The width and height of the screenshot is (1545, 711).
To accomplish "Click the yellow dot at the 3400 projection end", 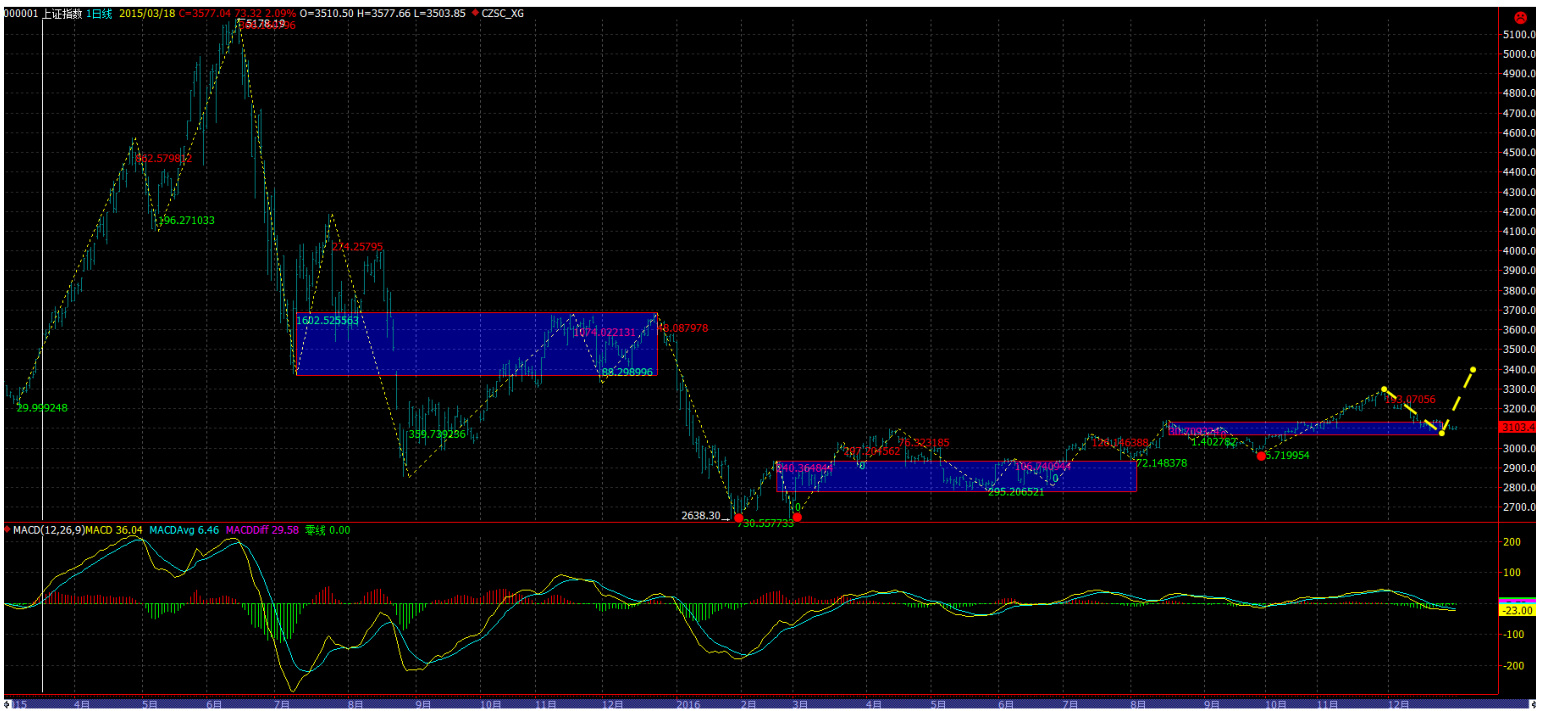I will (x=1473, y=370).
